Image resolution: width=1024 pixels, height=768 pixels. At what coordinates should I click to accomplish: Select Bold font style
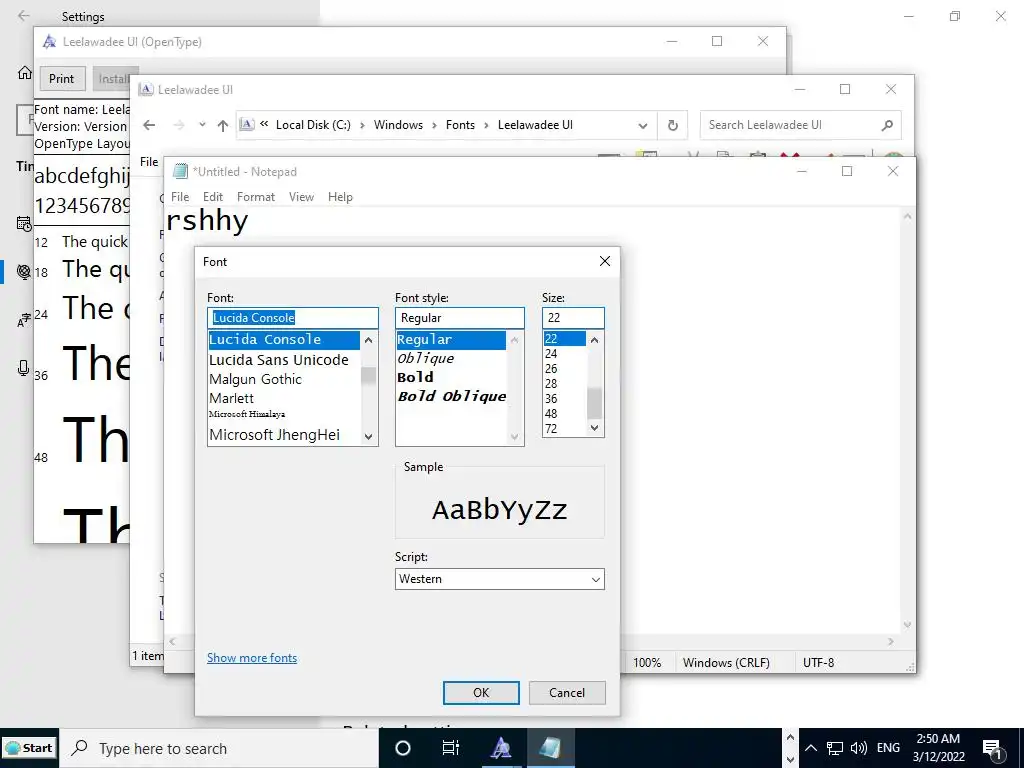click(x=415, y=377)
